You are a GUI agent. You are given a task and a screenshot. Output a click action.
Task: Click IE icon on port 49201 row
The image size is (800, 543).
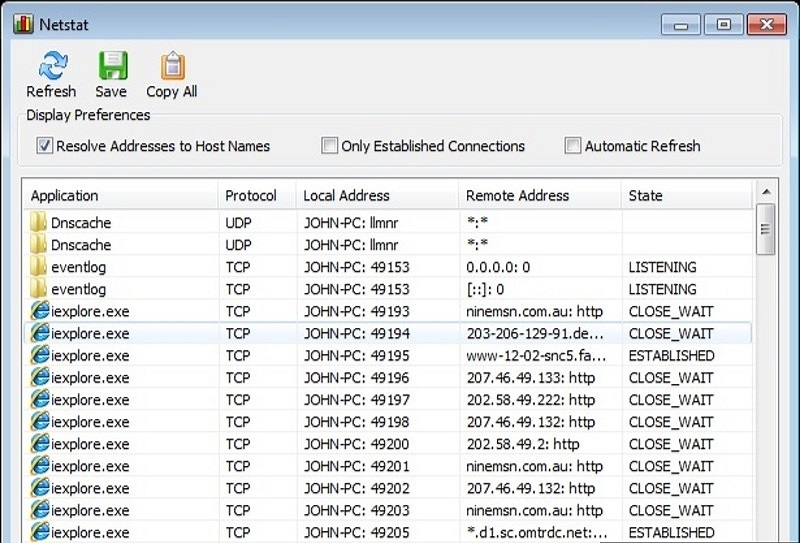(x=40, y=465)
